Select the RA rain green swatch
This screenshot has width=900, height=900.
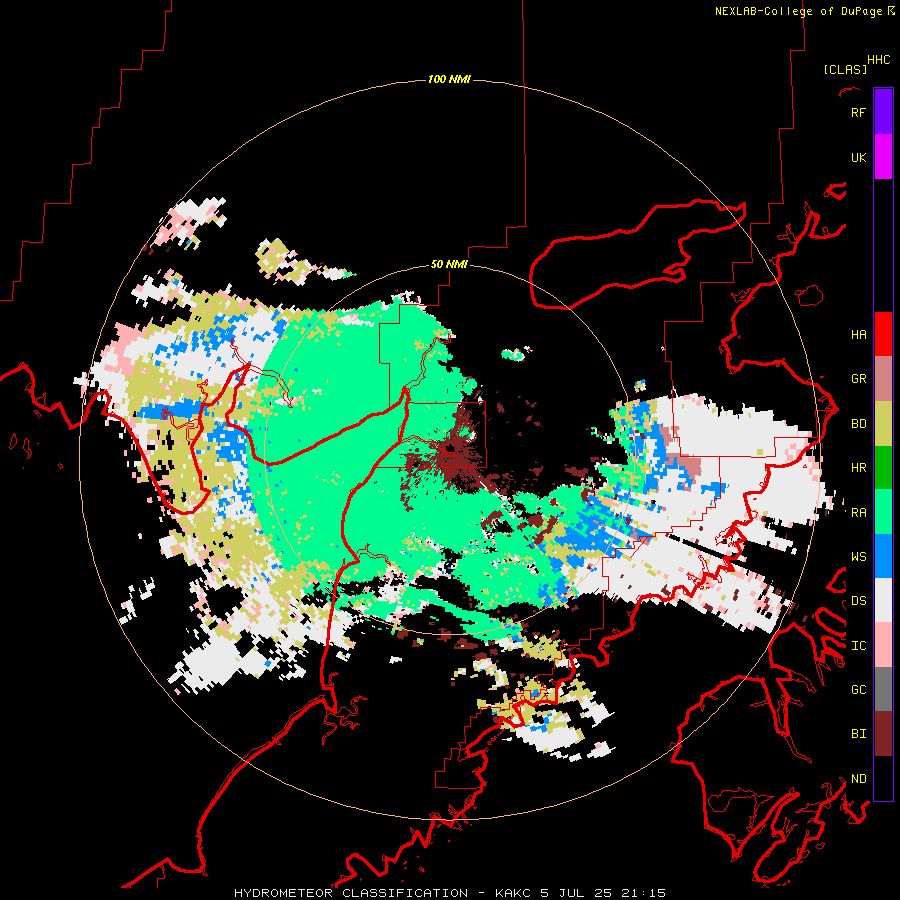[883, 512]
